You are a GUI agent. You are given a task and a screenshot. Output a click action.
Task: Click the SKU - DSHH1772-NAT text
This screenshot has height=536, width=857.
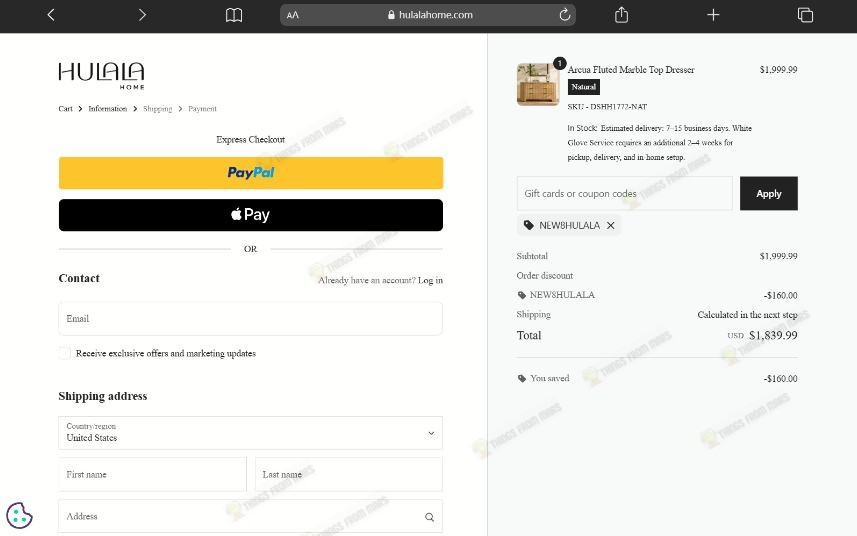tap(607, 107)
